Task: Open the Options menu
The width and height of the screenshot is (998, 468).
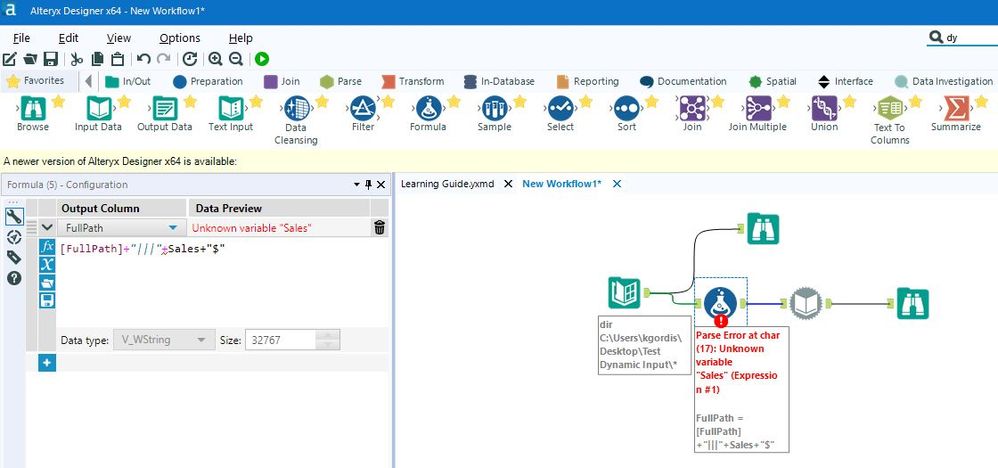Action: coord(179,38)
